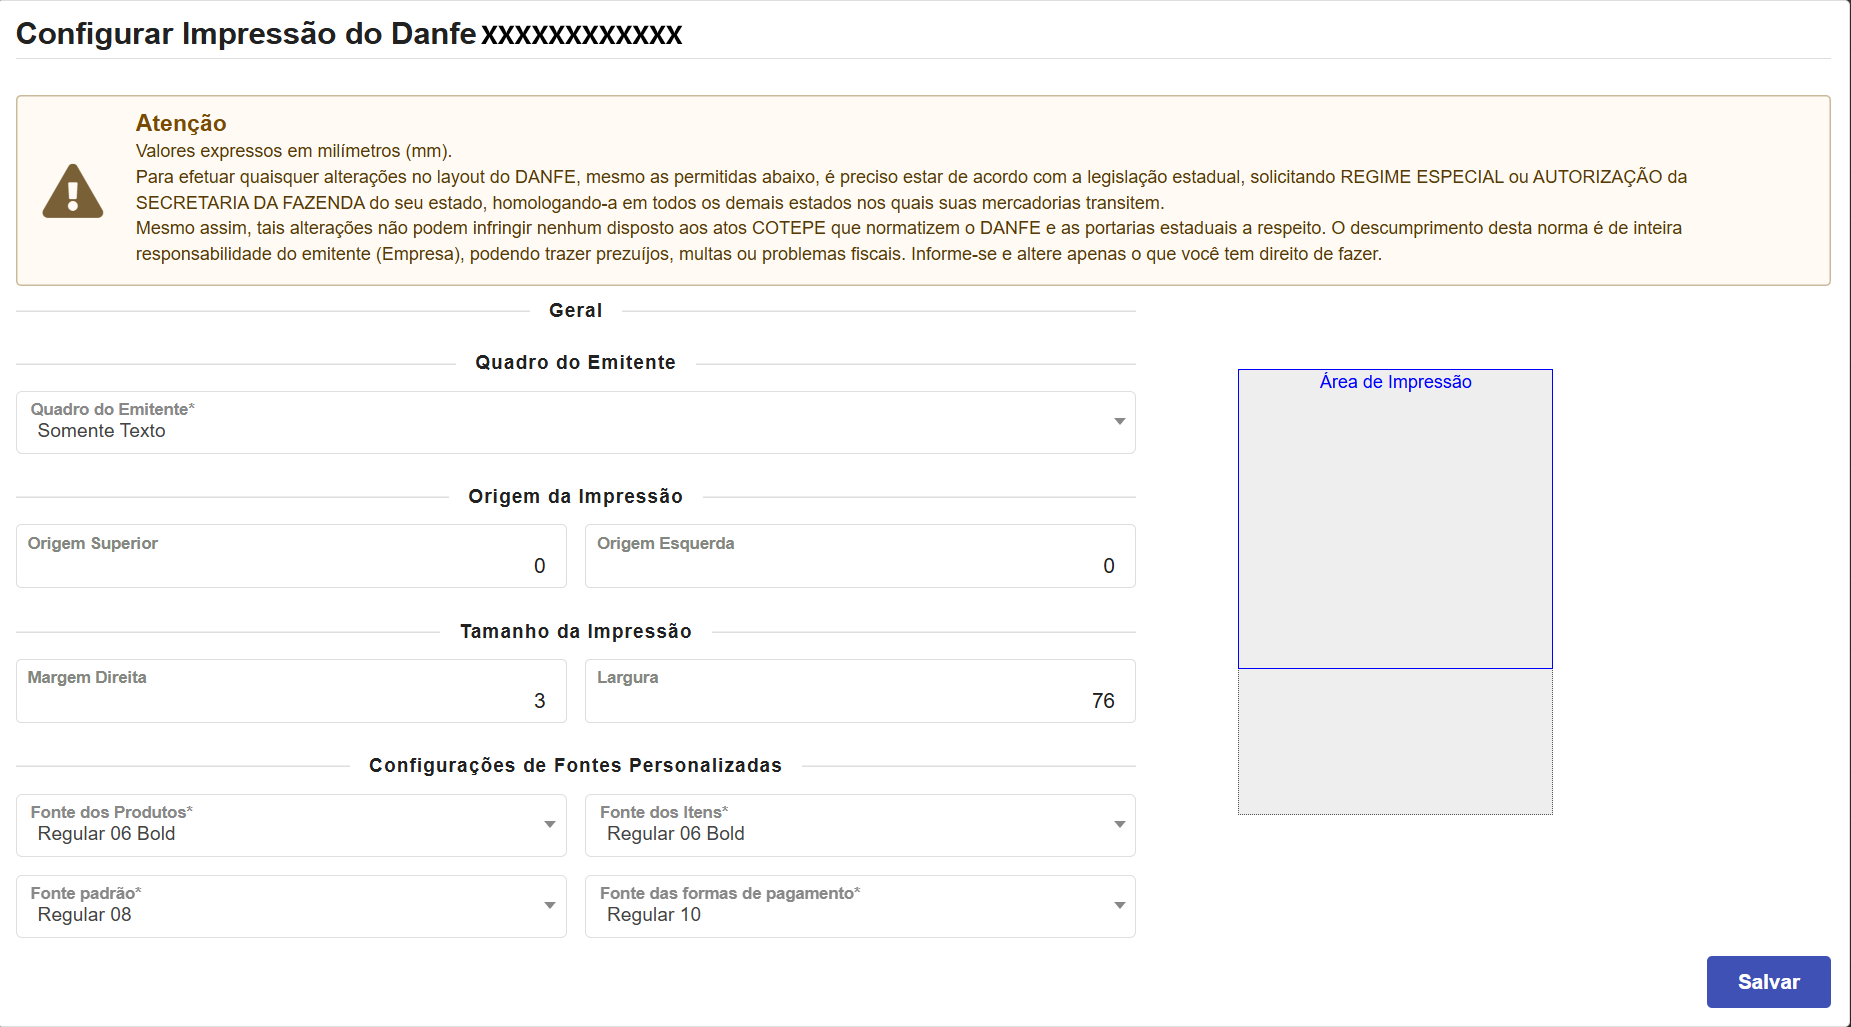Click the Origem da Impressão section title

[x=575, y=497]
